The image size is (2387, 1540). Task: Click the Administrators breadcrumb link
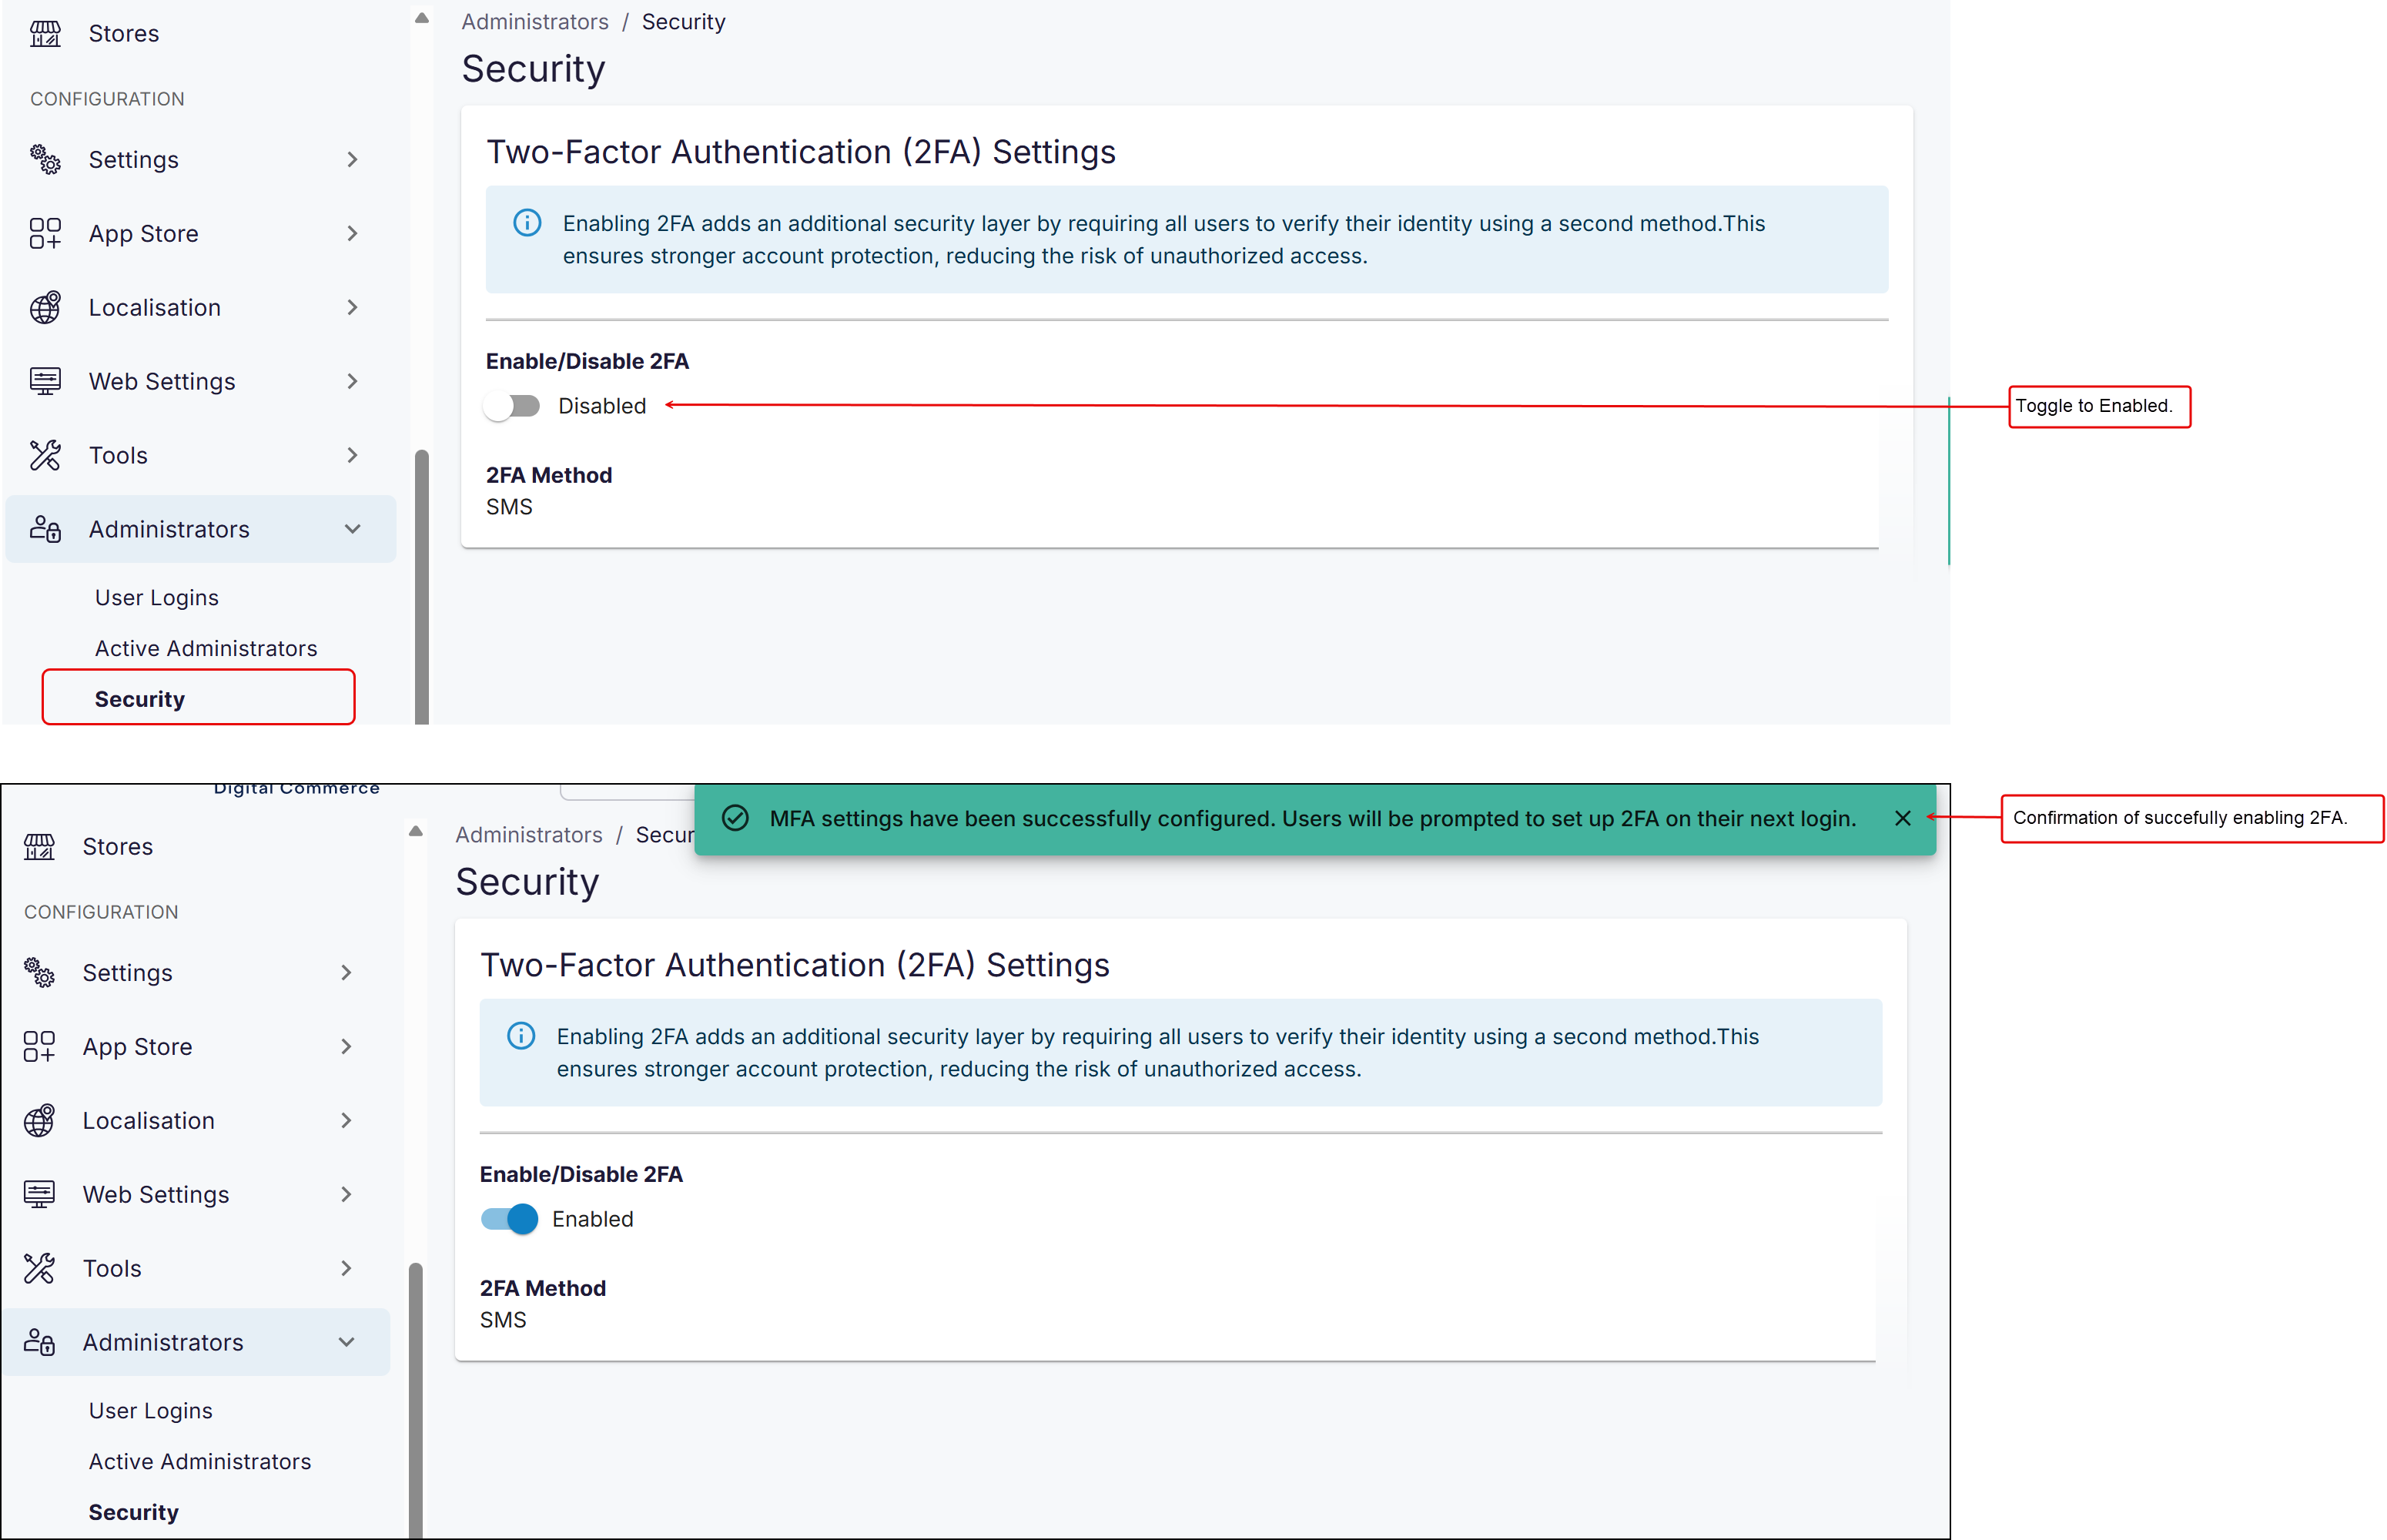(535, 21)
